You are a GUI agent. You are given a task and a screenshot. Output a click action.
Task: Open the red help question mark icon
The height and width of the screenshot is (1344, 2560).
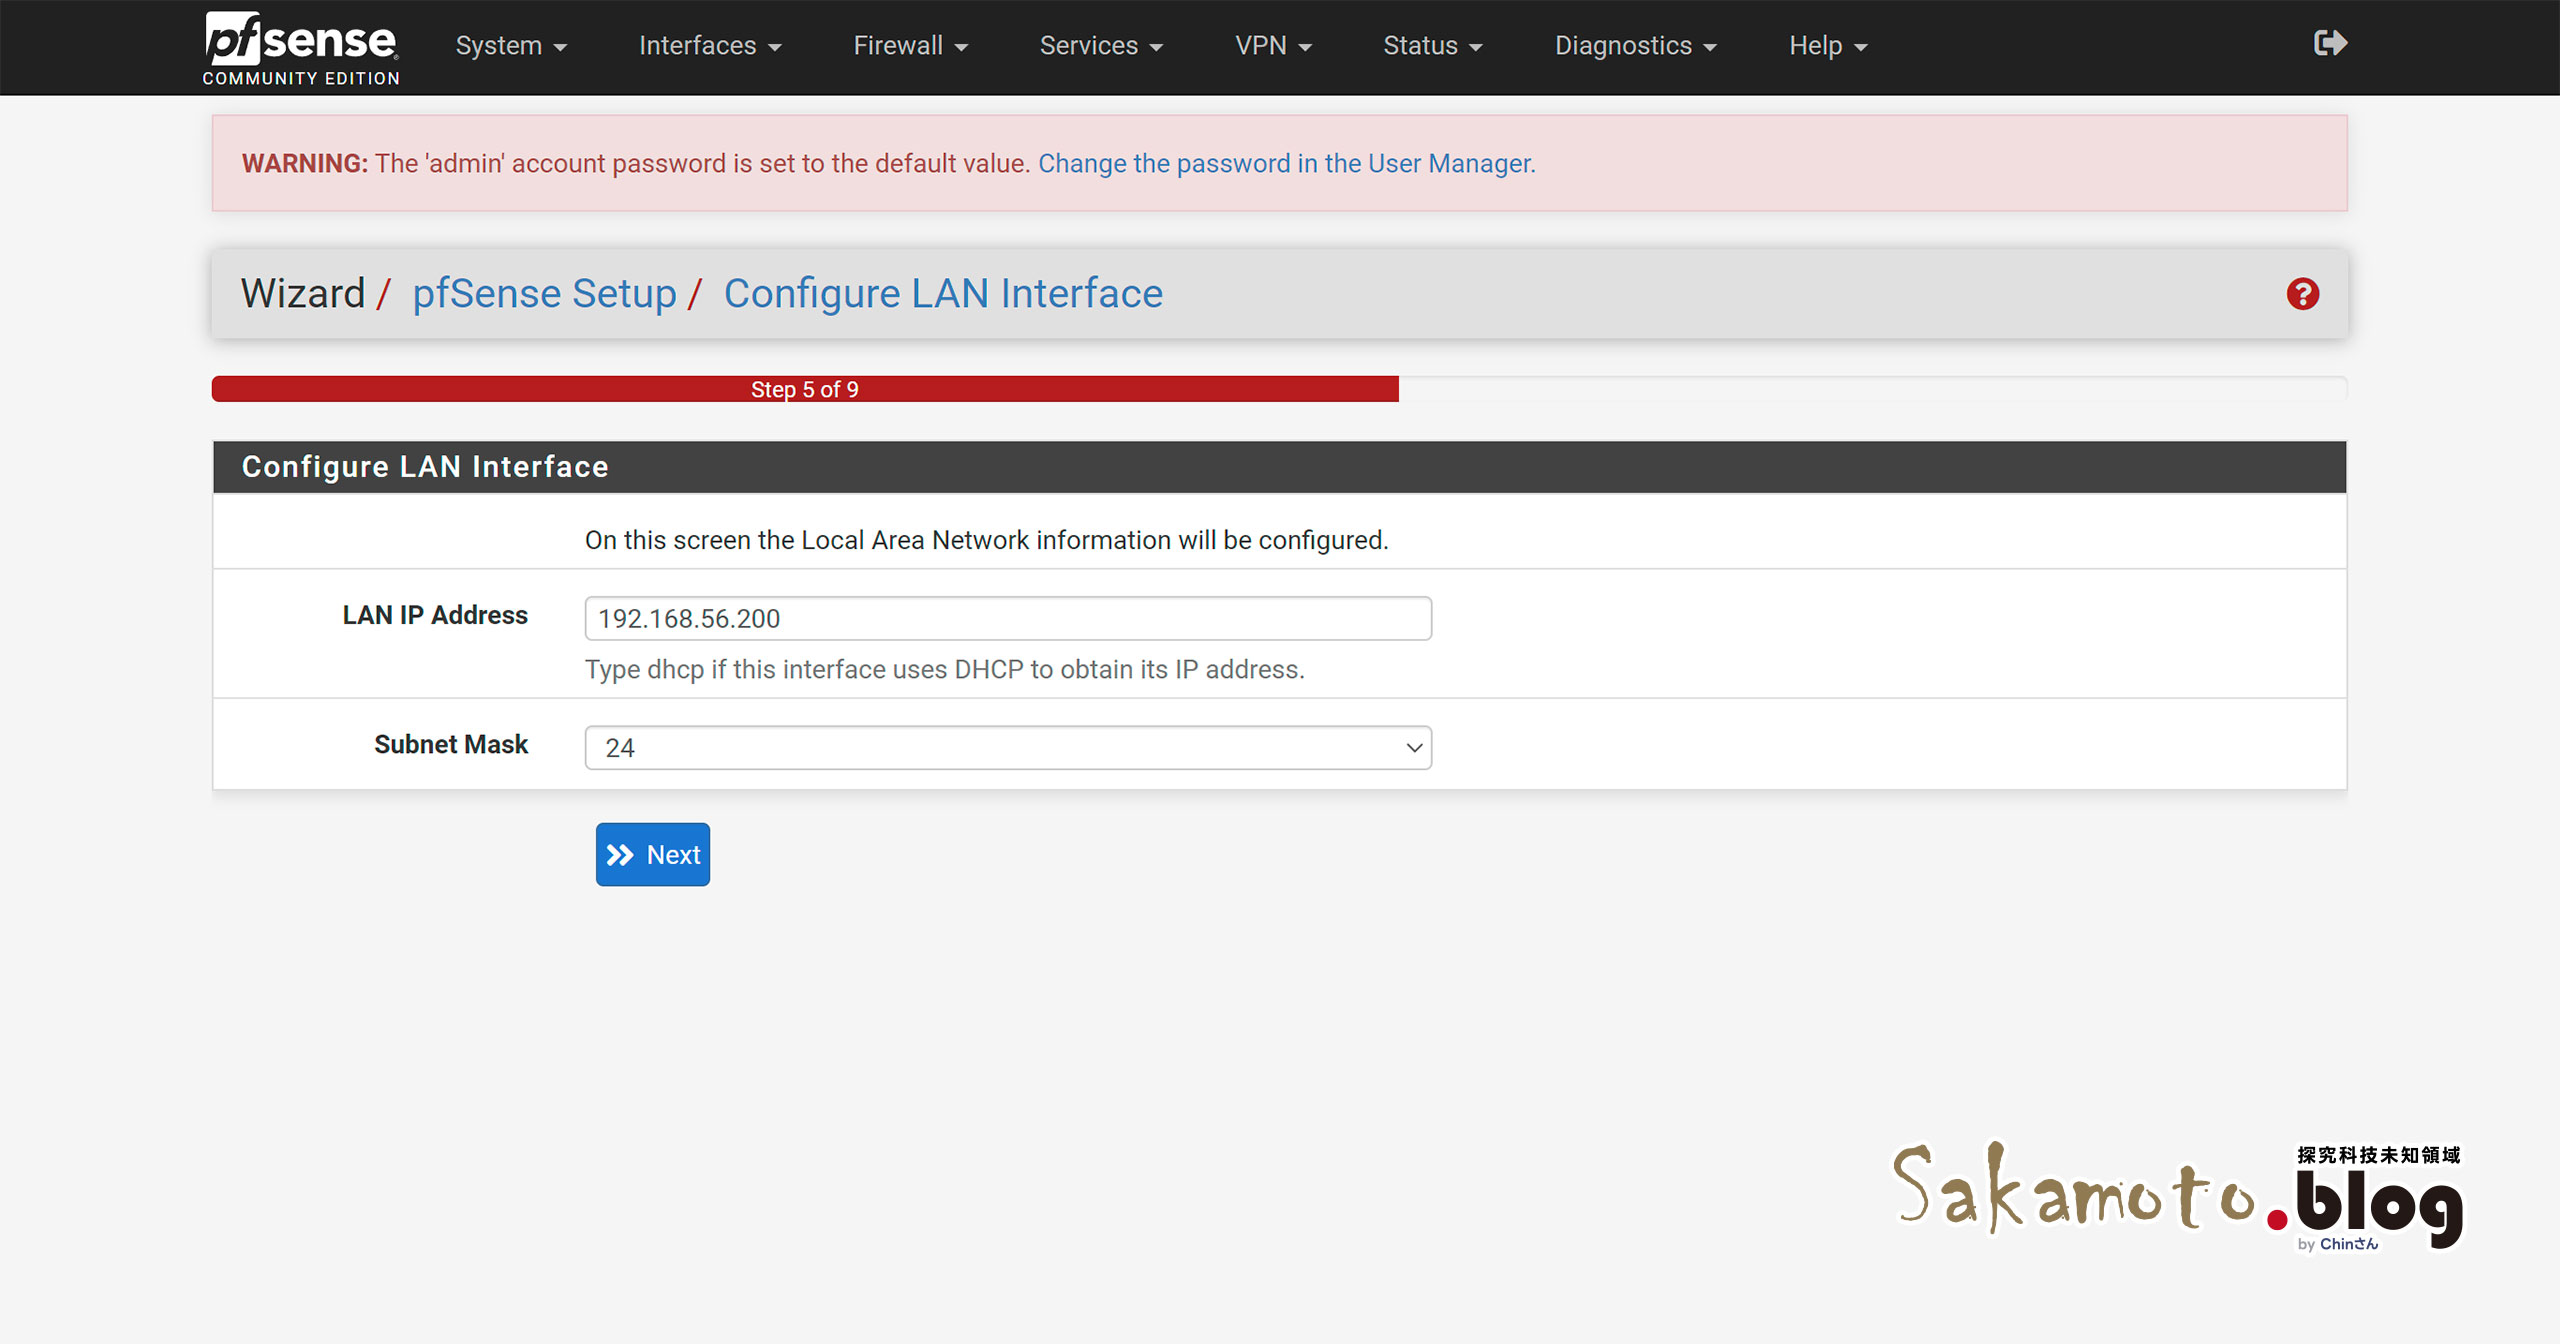click(2302, 294)
